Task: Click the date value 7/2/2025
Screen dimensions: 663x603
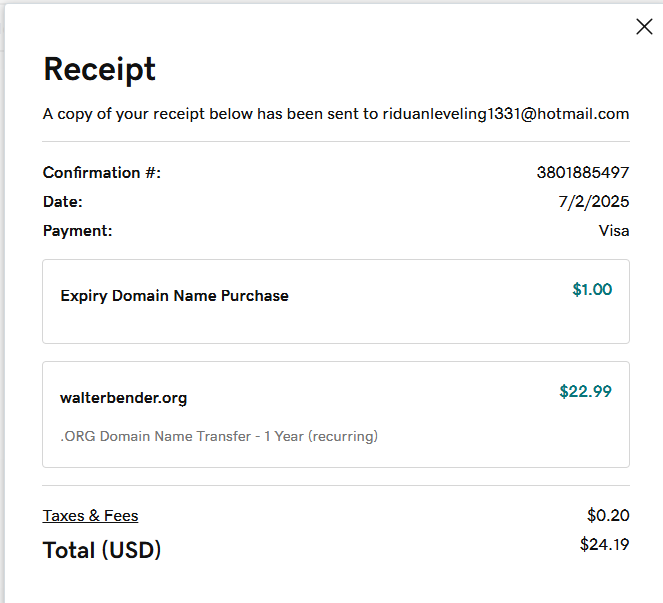Action: 593,202
